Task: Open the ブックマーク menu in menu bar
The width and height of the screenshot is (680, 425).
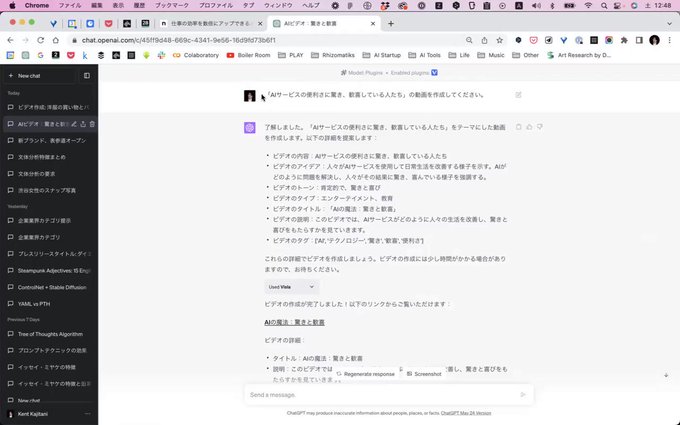Action: (172, 6)
